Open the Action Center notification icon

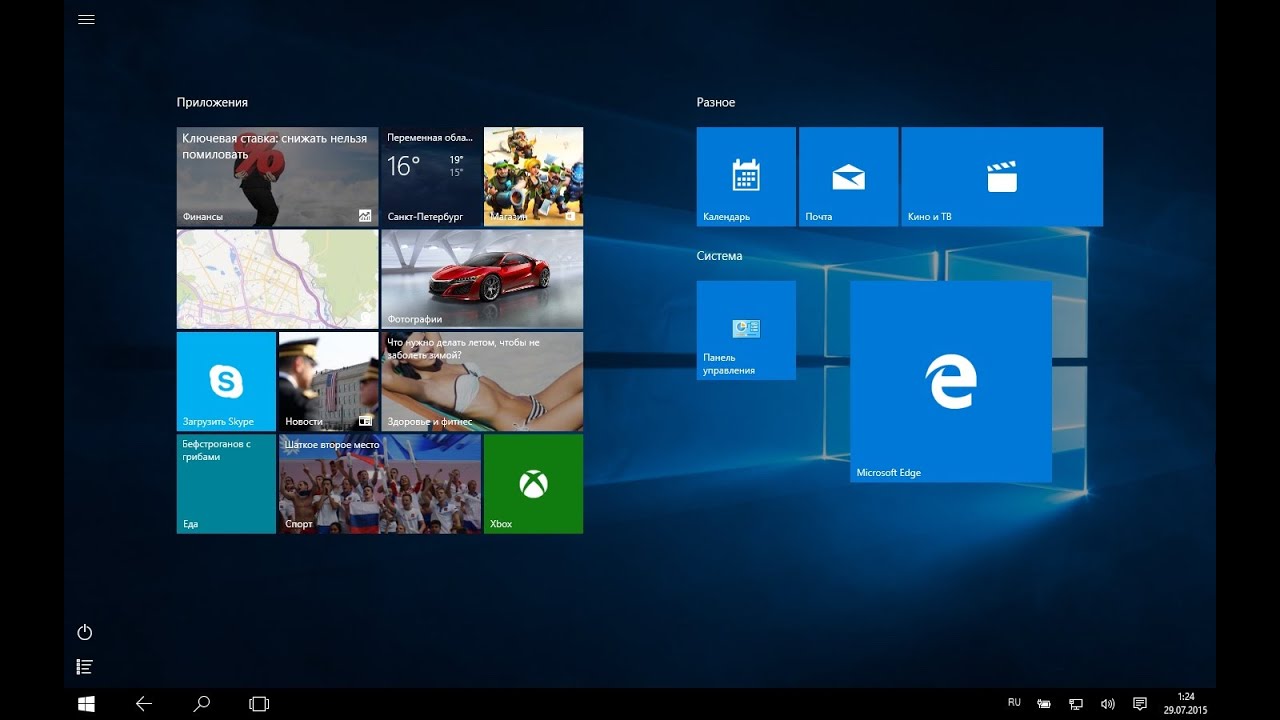point(1140,704)
